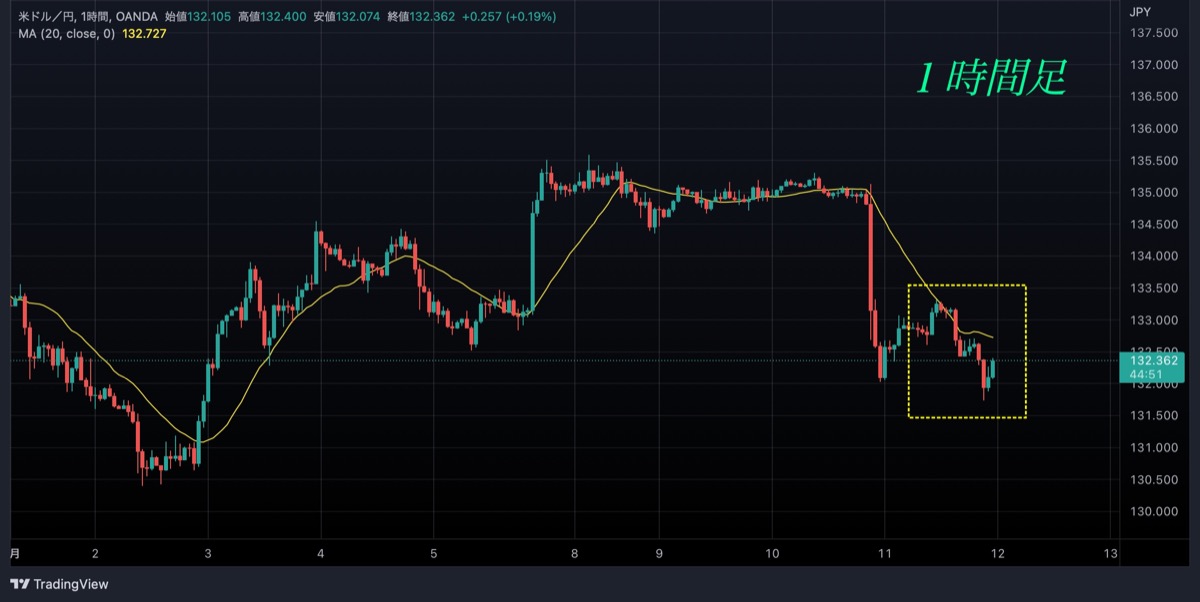This screenshot has height=602, width=1200.
Task: Click the 136.500 price axis label
Action: [x=1152, y=97]
